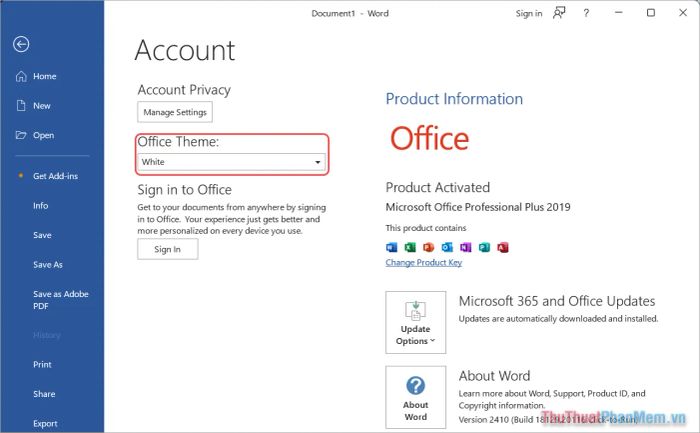Click the Account Privacy heading
700x433 pixels.
click(184, 90)
